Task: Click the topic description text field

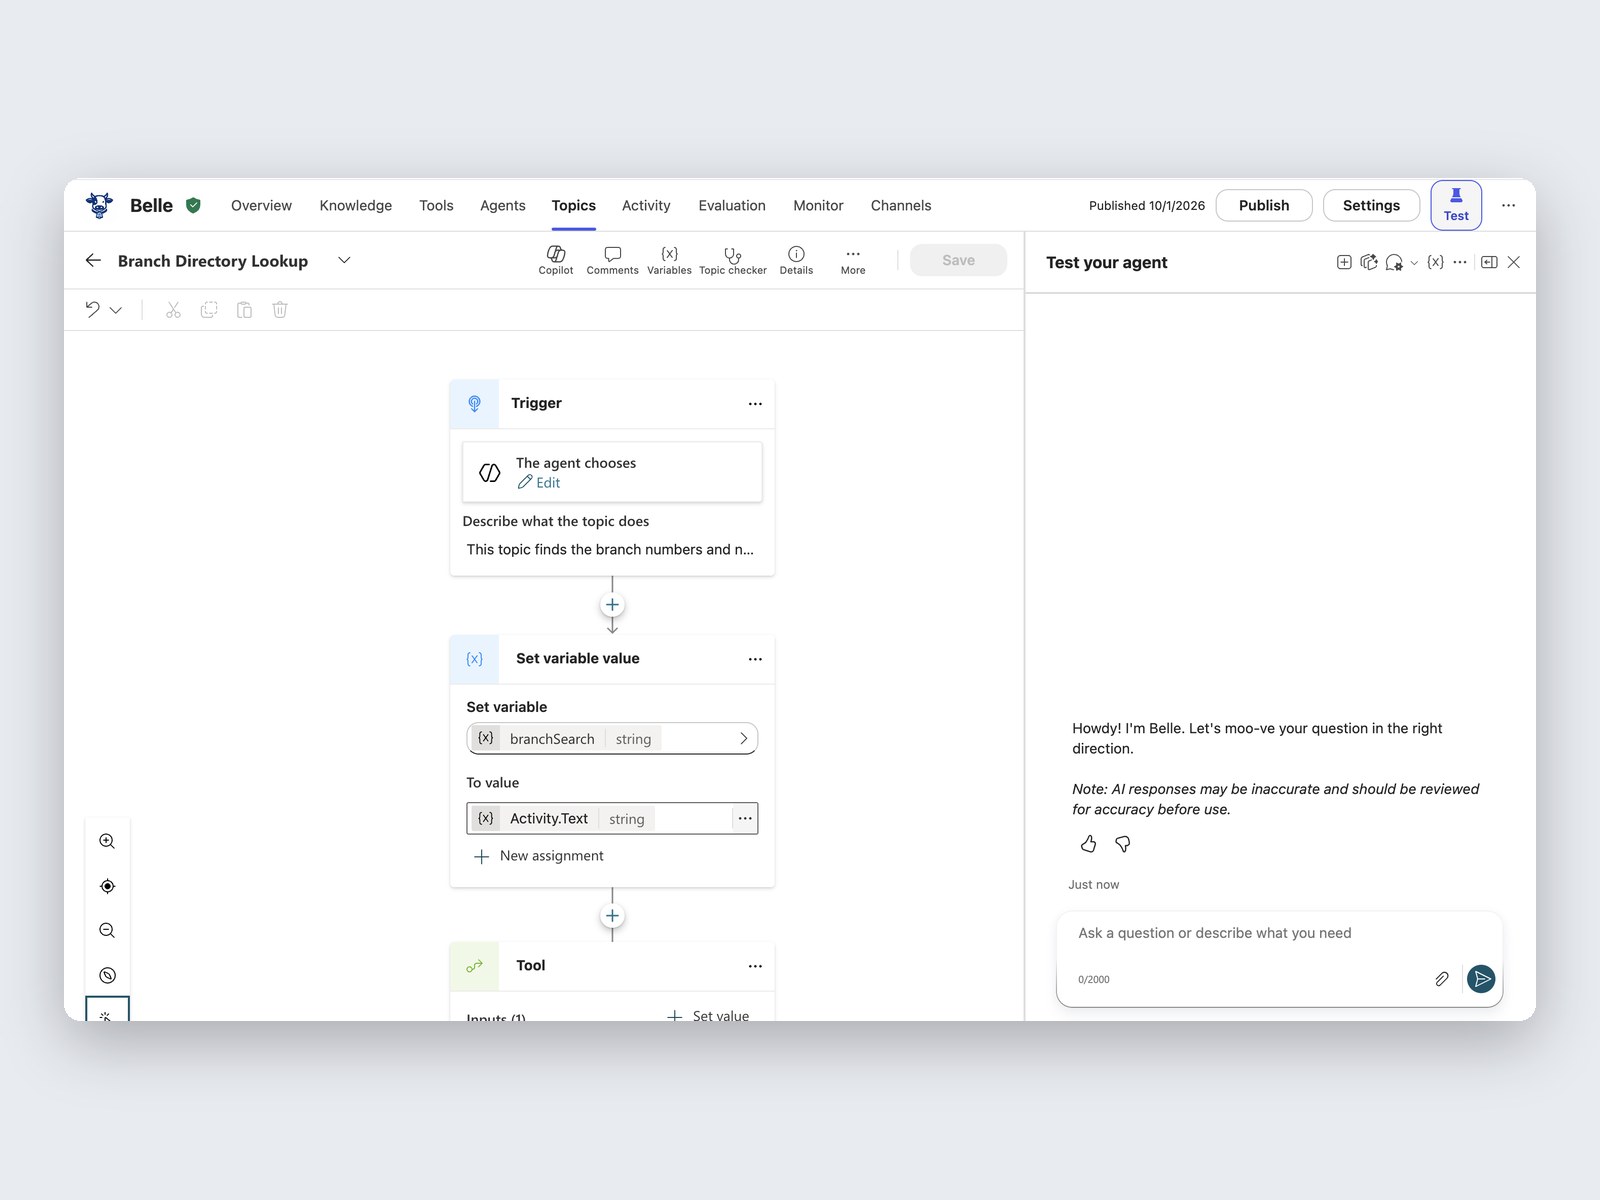Action: (x=611, y=549)
